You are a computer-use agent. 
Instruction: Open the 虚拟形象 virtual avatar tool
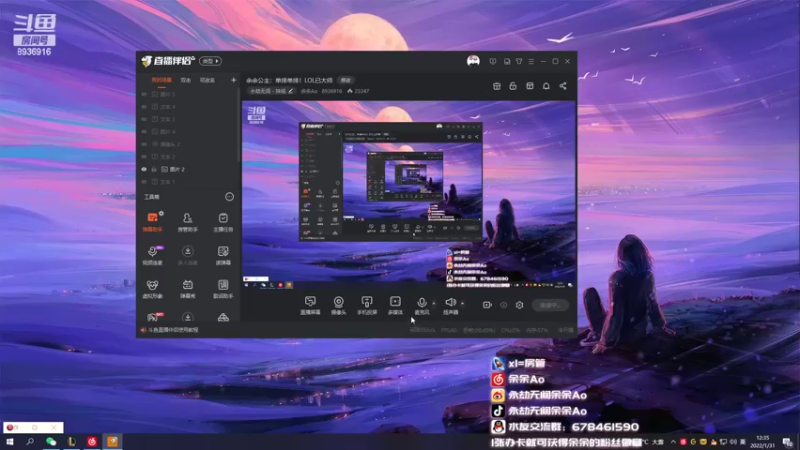click(152, 288)
